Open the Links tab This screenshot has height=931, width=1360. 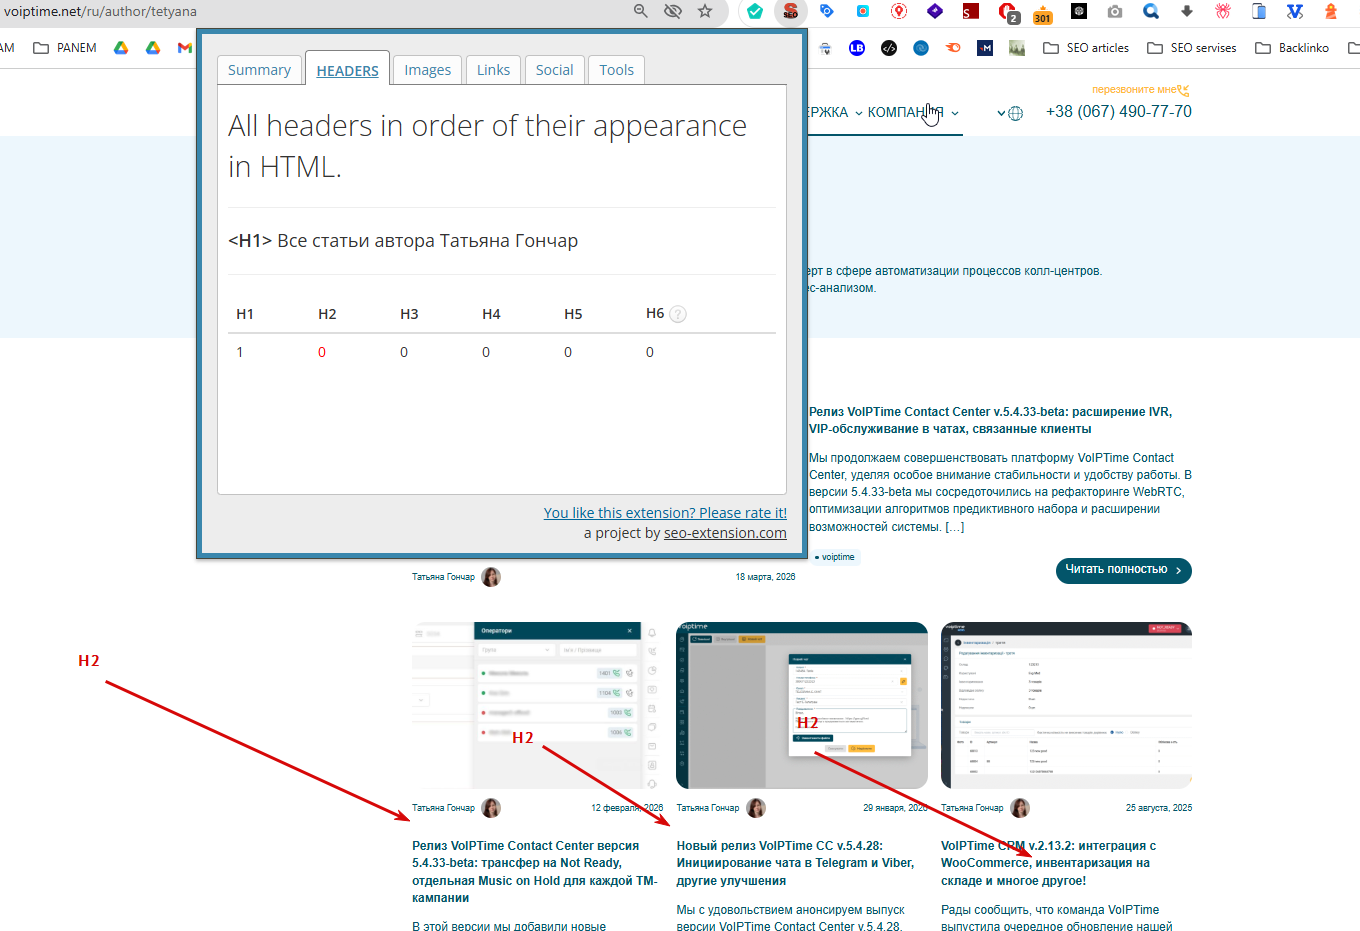[x=493, y=70]
